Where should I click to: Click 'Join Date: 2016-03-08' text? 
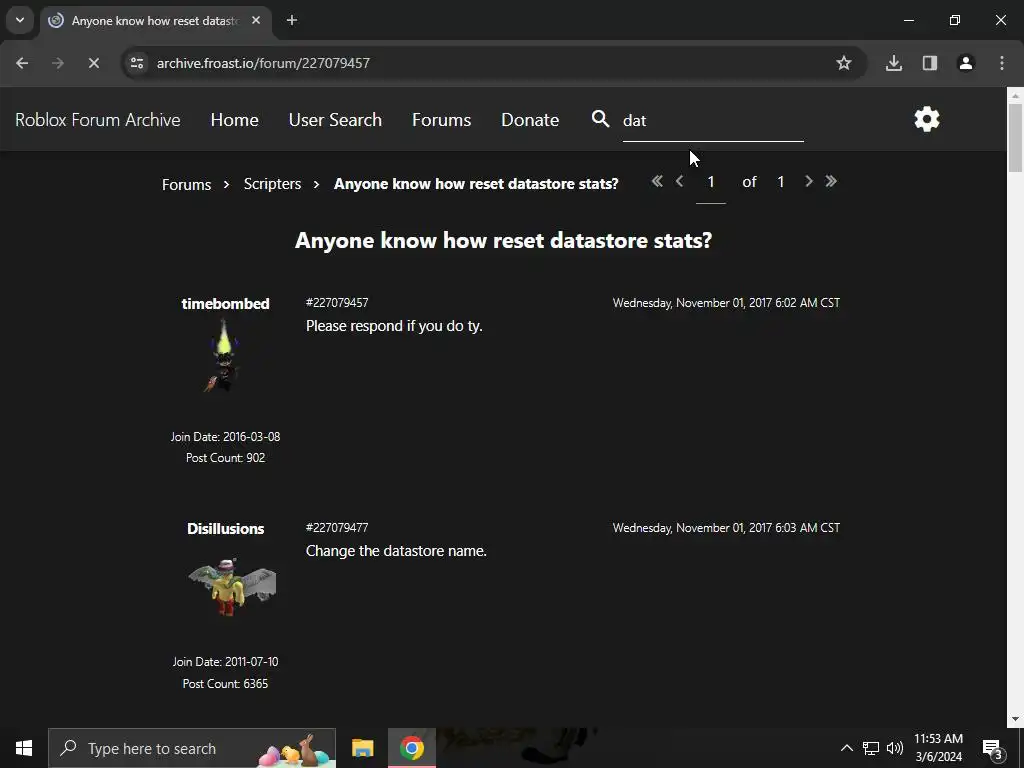225,437
